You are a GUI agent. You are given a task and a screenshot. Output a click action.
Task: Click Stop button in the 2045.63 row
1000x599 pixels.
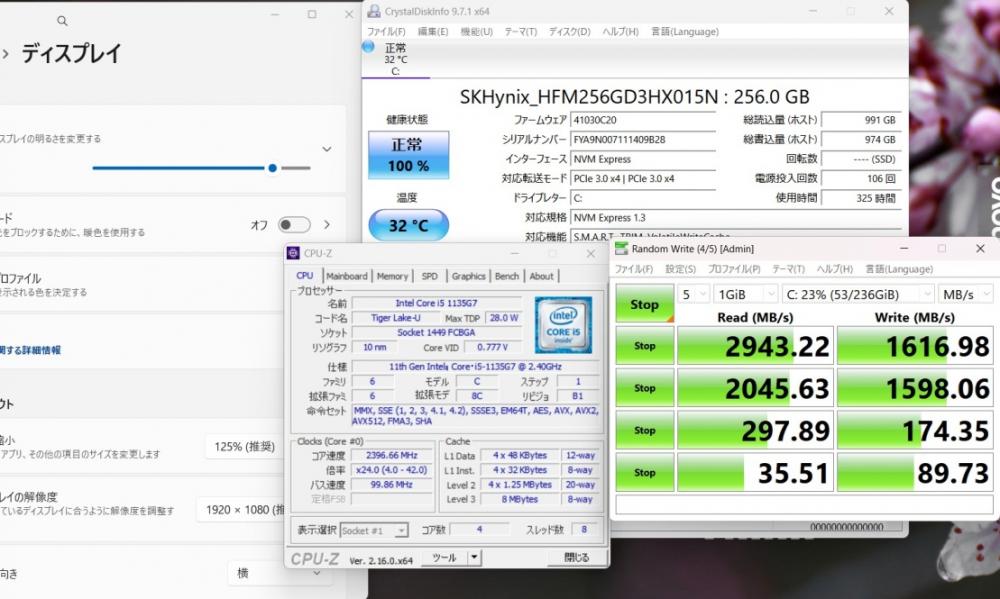tap(644, 388)
